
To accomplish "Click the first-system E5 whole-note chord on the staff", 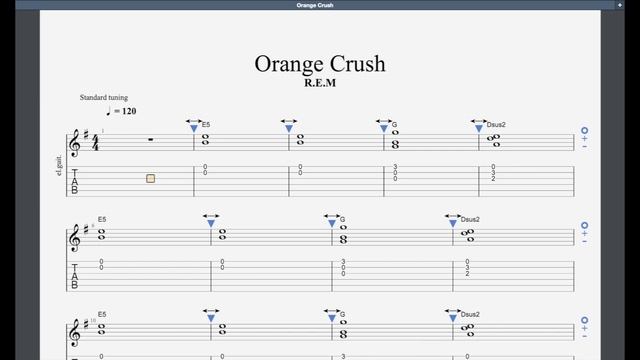I will click(205, 140).
